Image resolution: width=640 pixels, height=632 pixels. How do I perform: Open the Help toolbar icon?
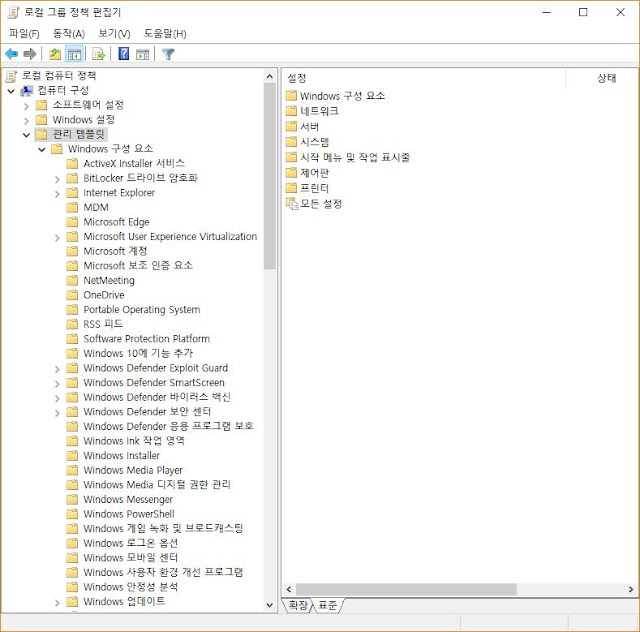[124, 53]
